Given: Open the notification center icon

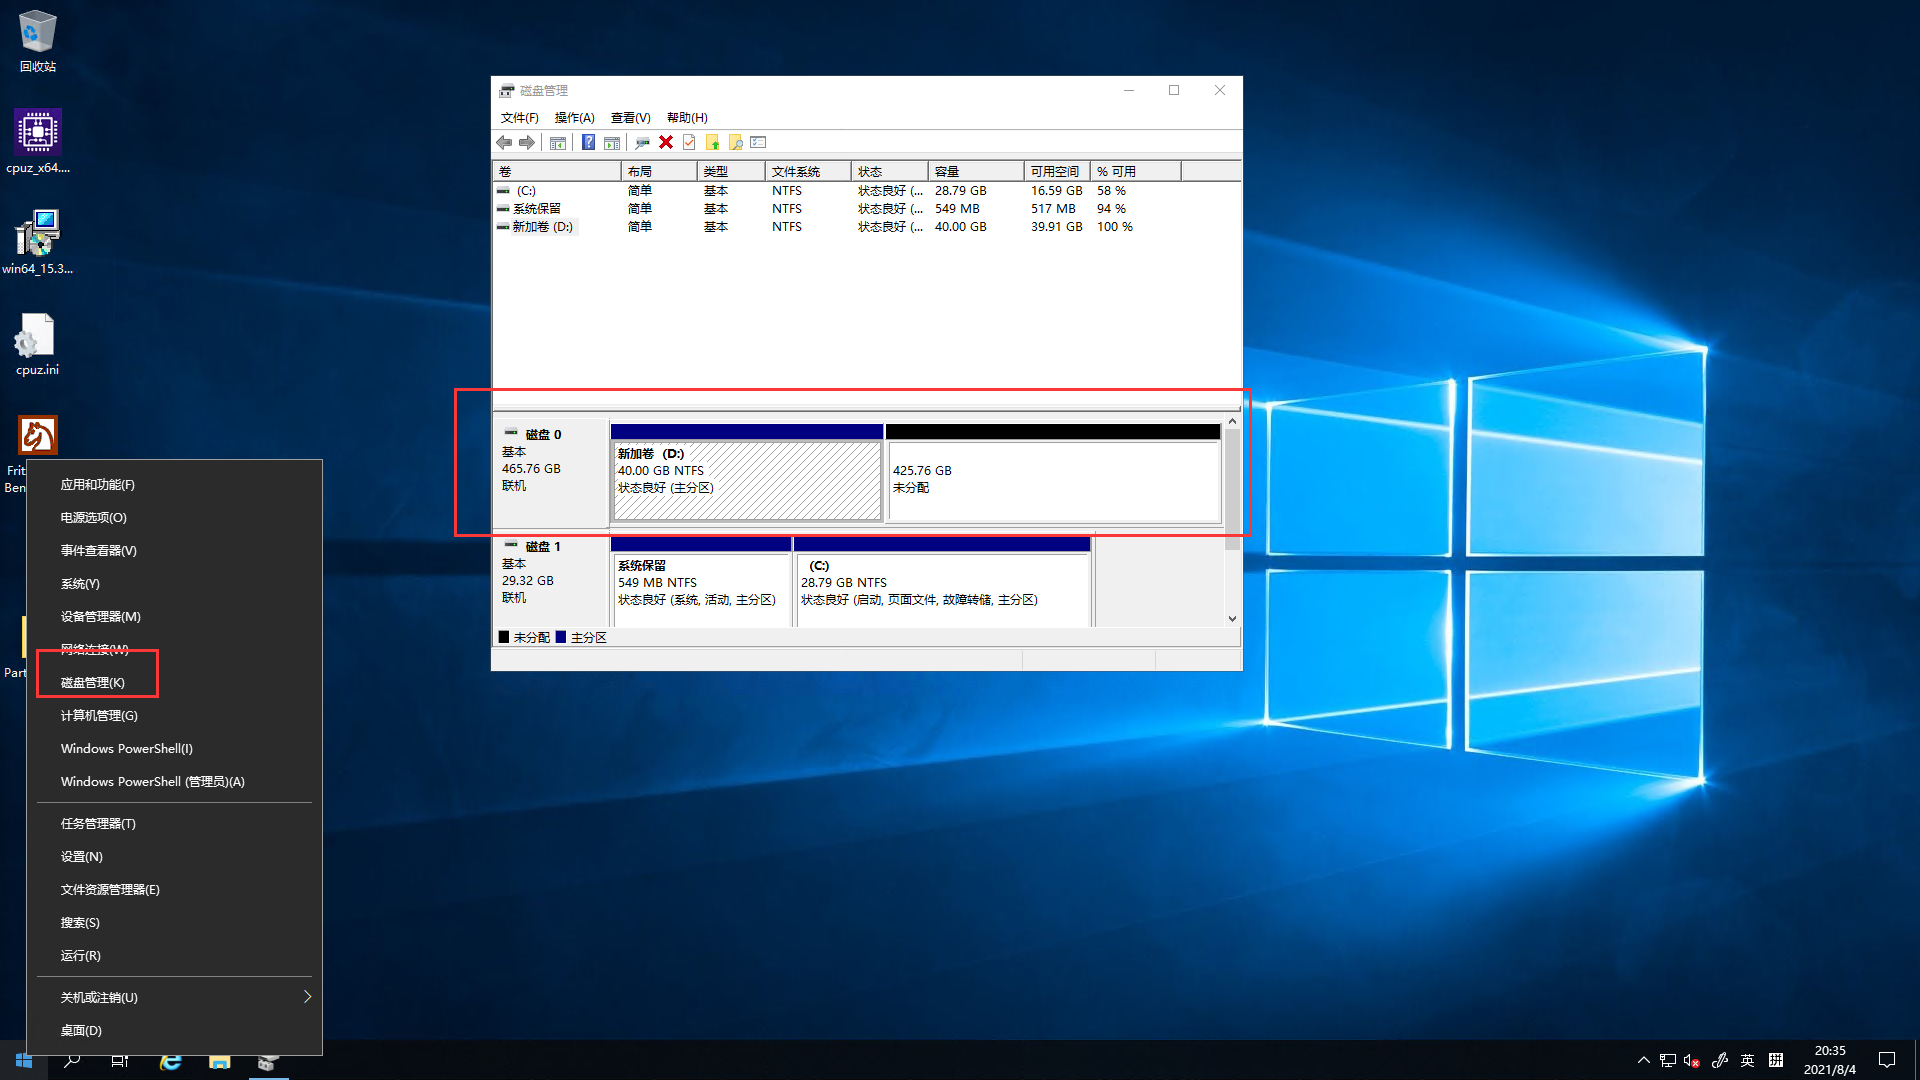Looking at the screenshot, I should click(x=1887, y=1060).
